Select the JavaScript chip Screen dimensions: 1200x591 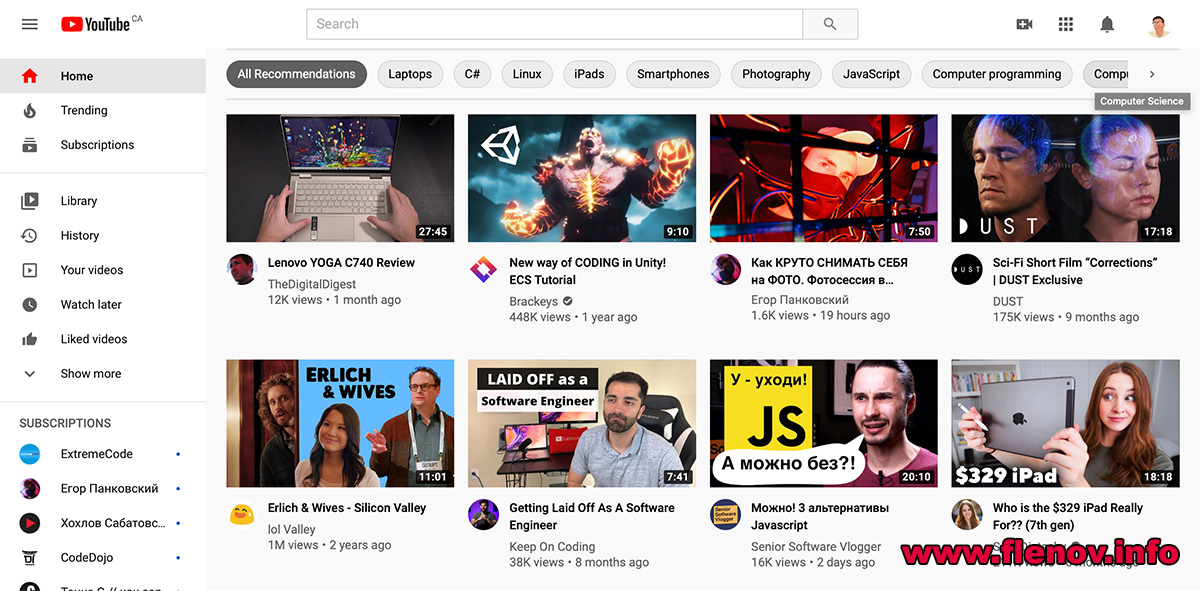(x=871, y=74)
